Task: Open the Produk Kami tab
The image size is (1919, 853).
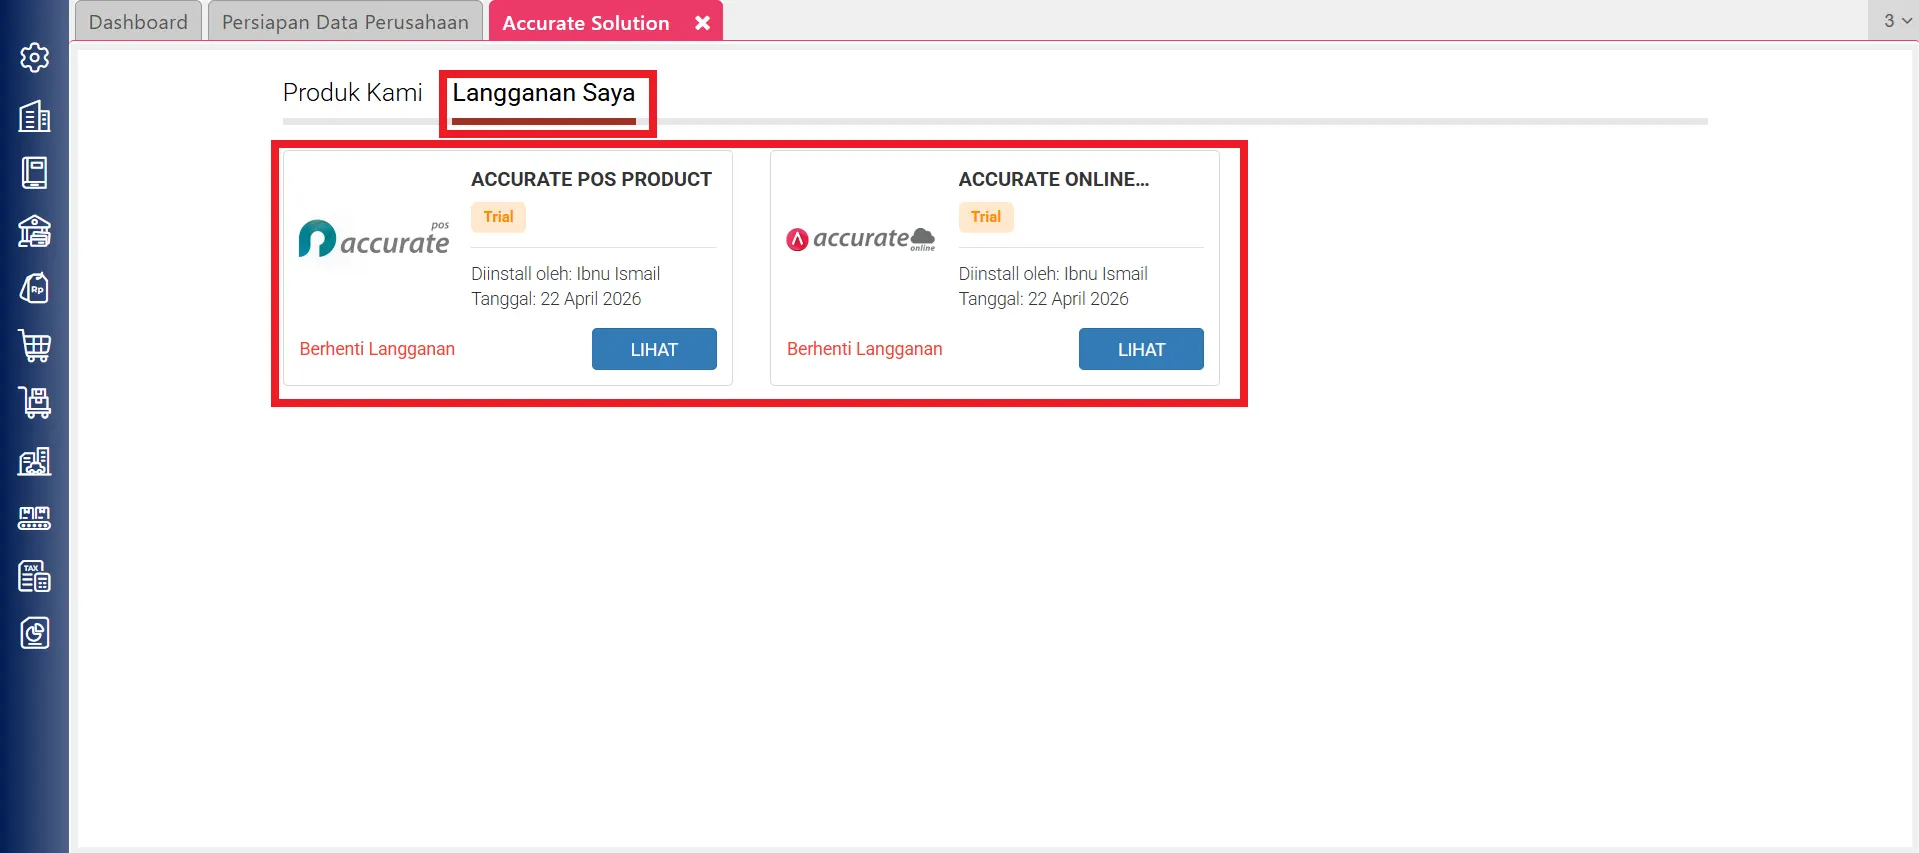Action: [353, 93]
